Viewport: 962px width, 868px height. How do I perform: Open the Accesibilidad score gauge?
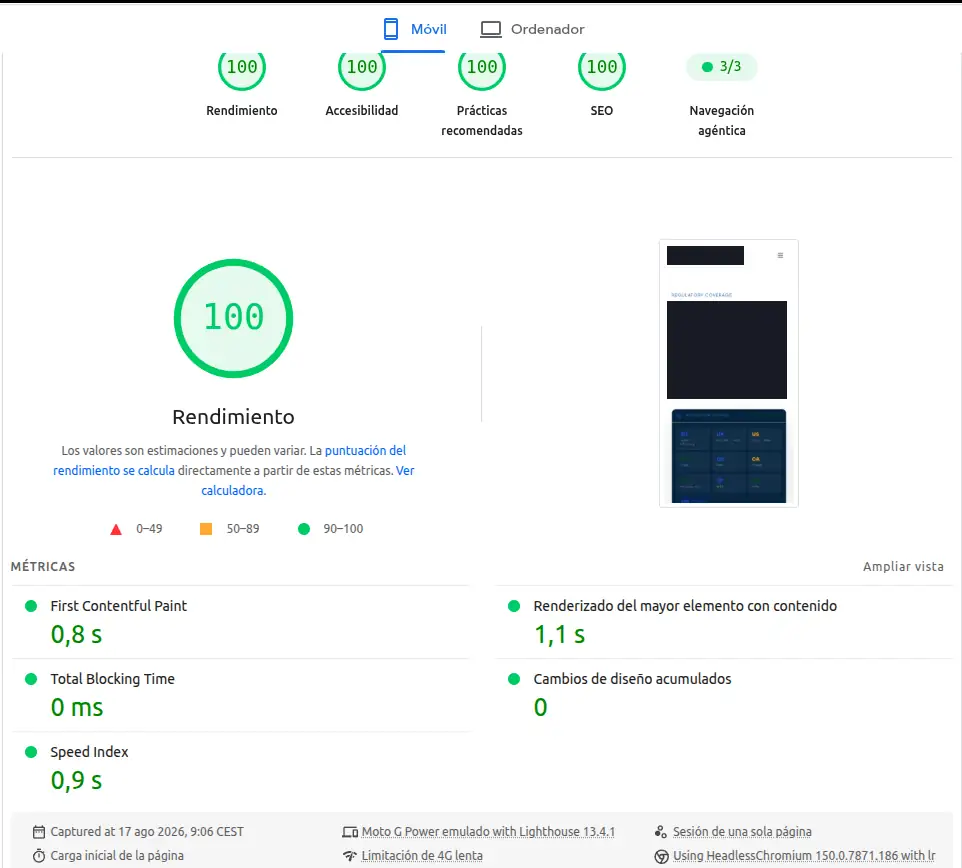pos(362,68)
